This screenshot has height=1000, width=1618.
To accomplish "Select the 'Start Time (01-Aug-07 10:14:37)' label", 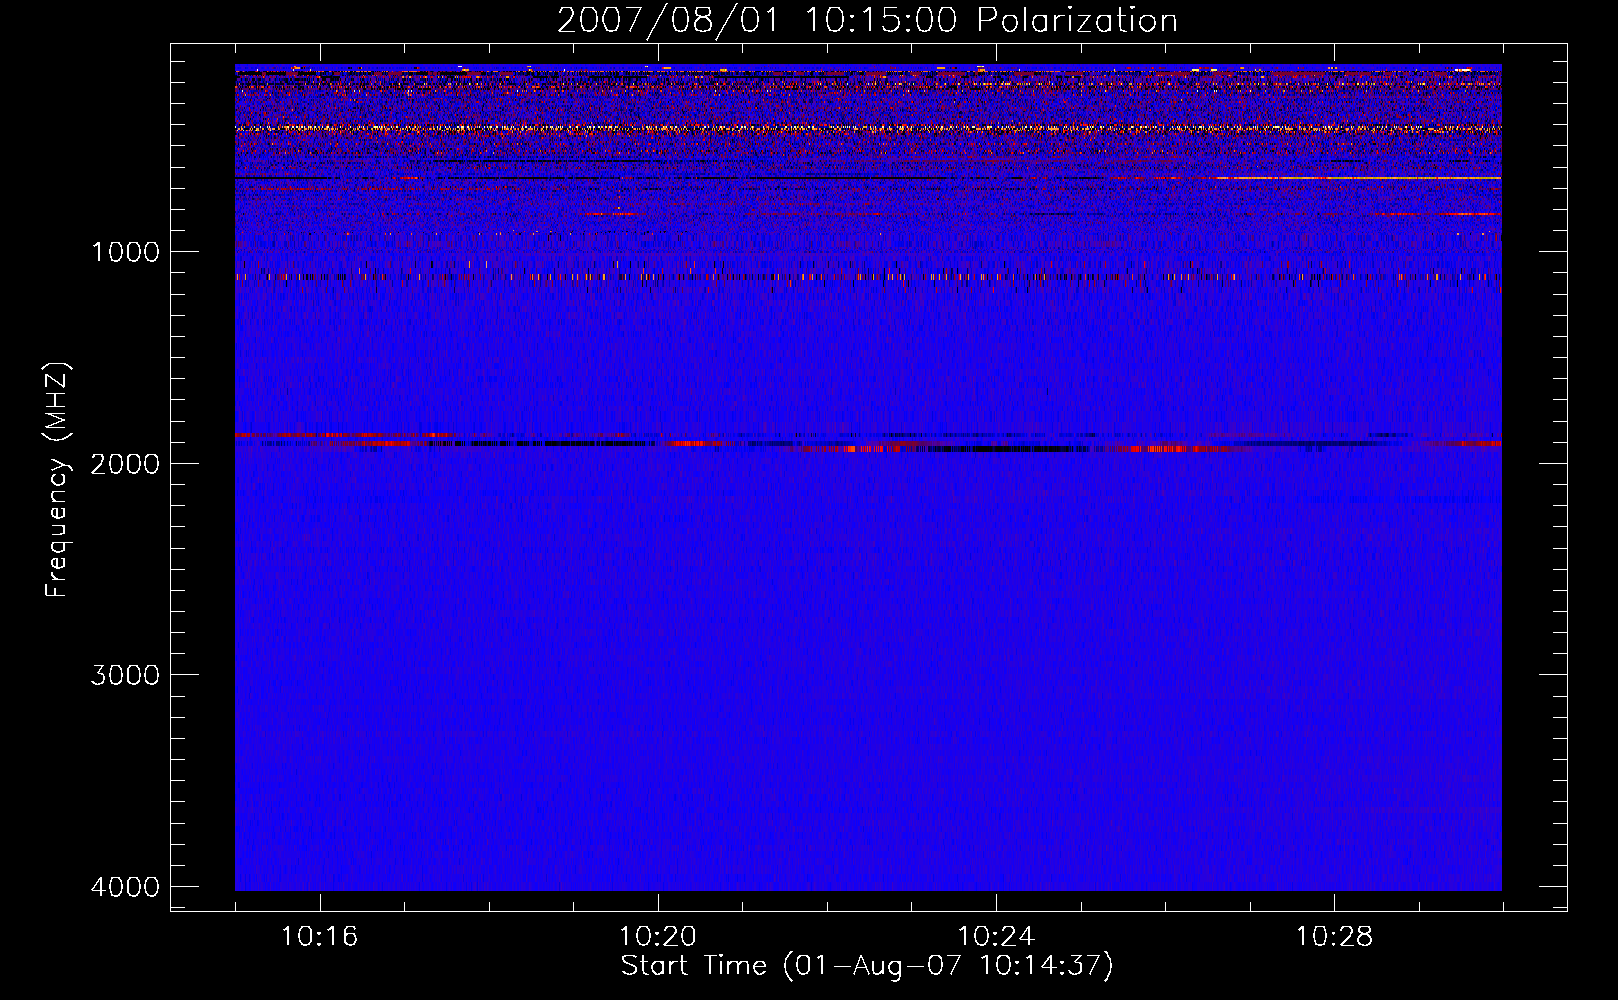I will click(867, 966).
